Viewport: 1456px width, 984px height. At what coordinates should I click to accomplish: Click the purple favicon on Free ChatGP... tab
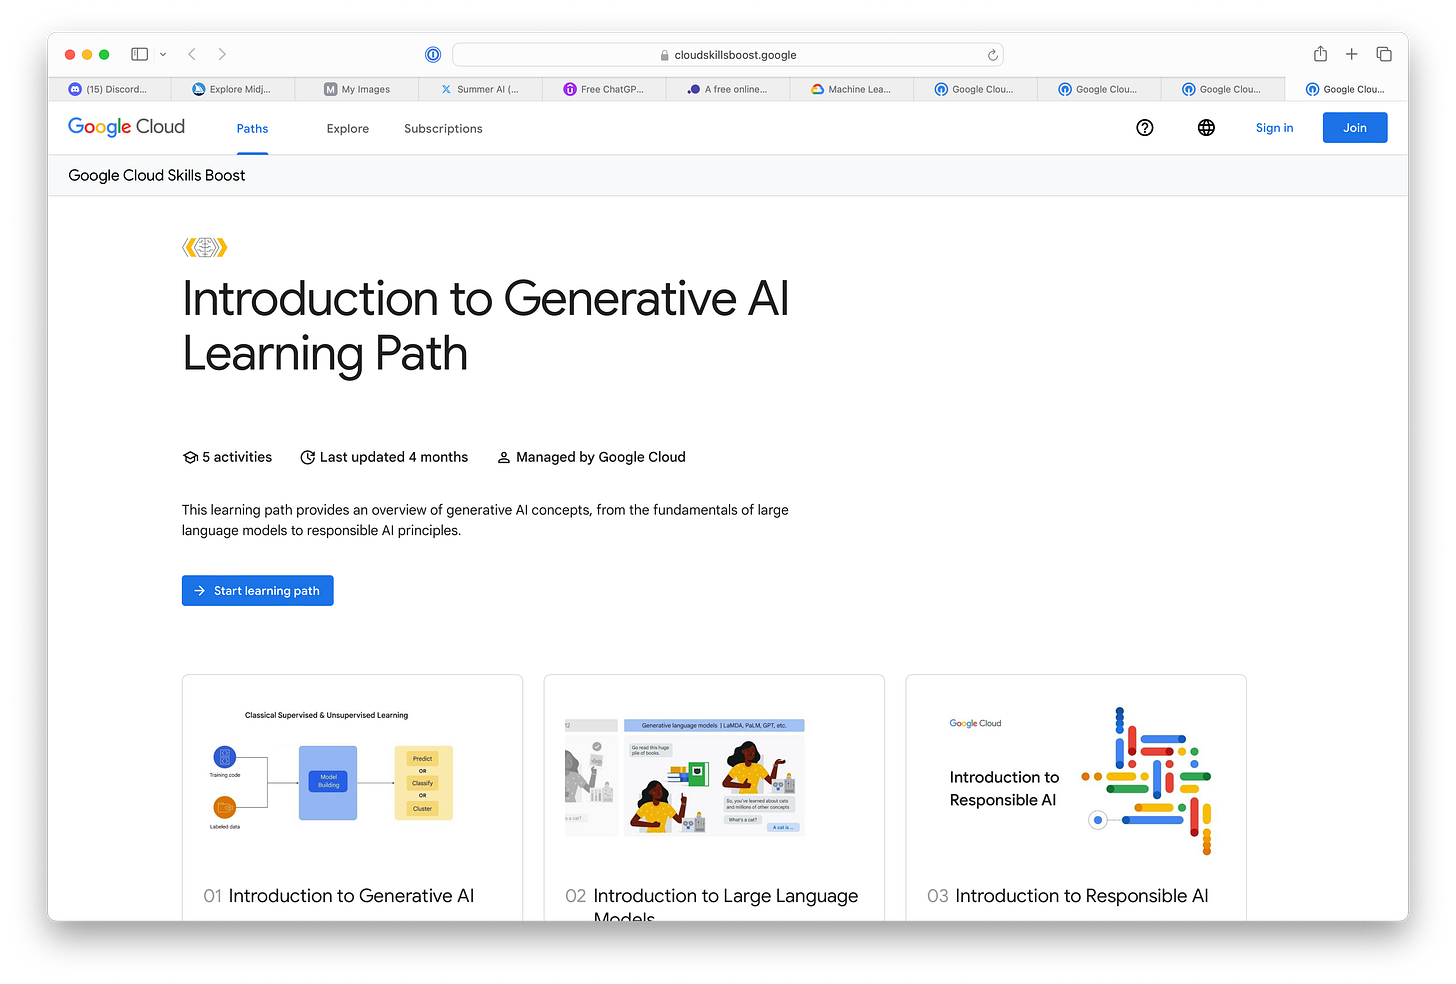pos(570,89)
